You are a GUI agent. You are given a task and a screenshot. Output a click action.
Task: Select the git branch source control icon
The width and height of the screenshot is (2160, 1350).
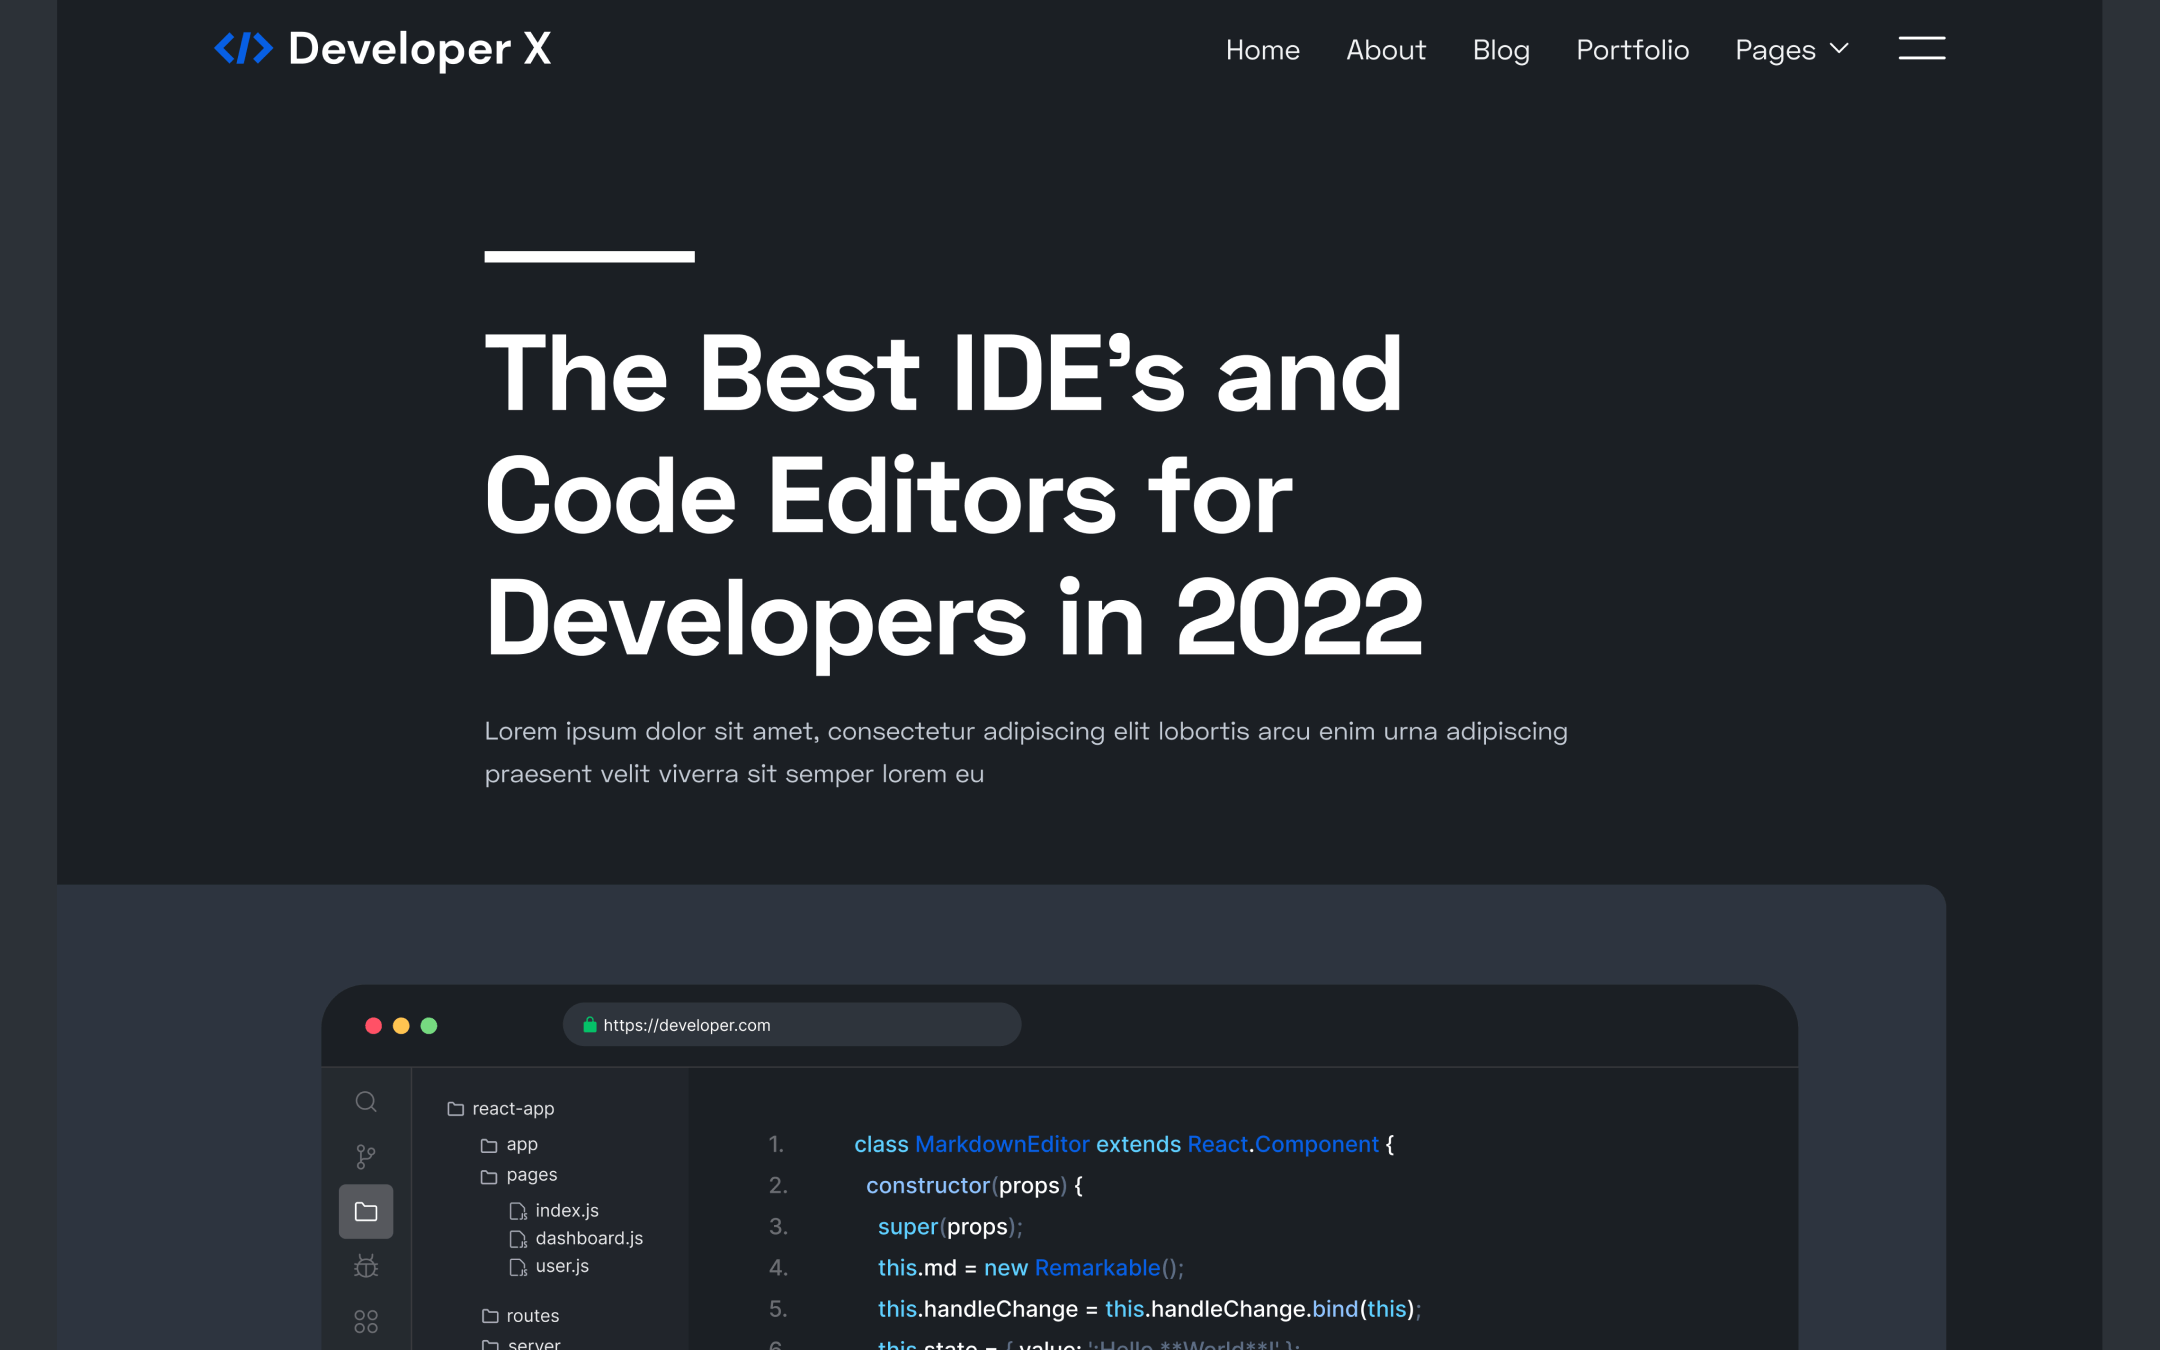click(x=366, y=1157)
